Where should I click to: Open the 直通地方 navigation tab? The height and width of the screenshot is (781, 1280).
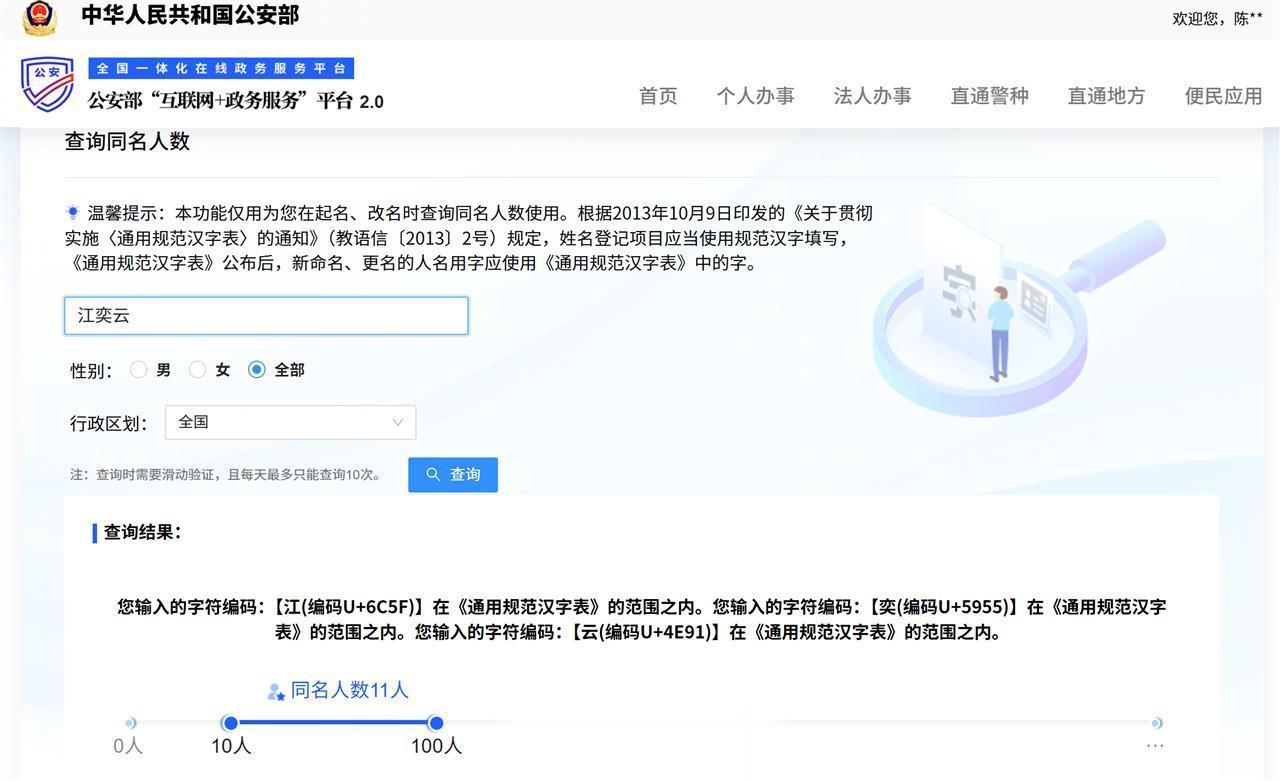pos(1106,96)
